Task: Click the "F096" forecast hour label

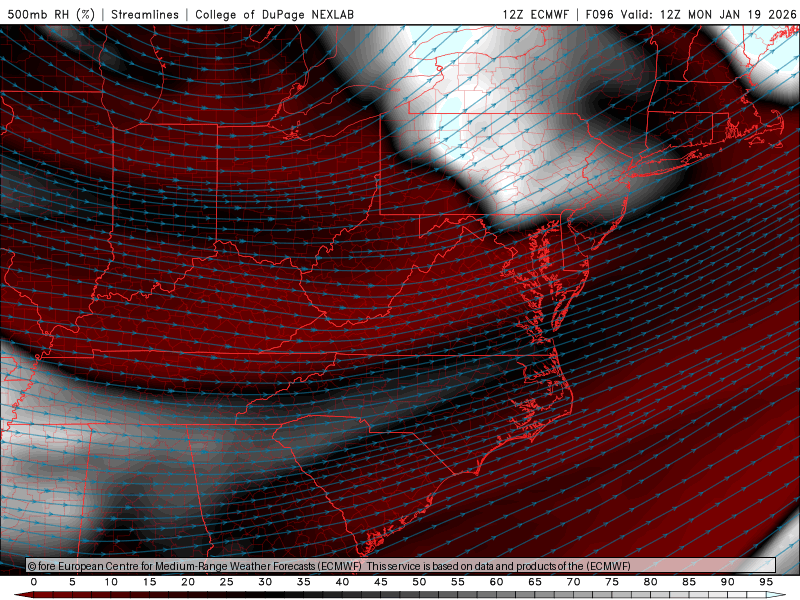Action: [599, 14]
